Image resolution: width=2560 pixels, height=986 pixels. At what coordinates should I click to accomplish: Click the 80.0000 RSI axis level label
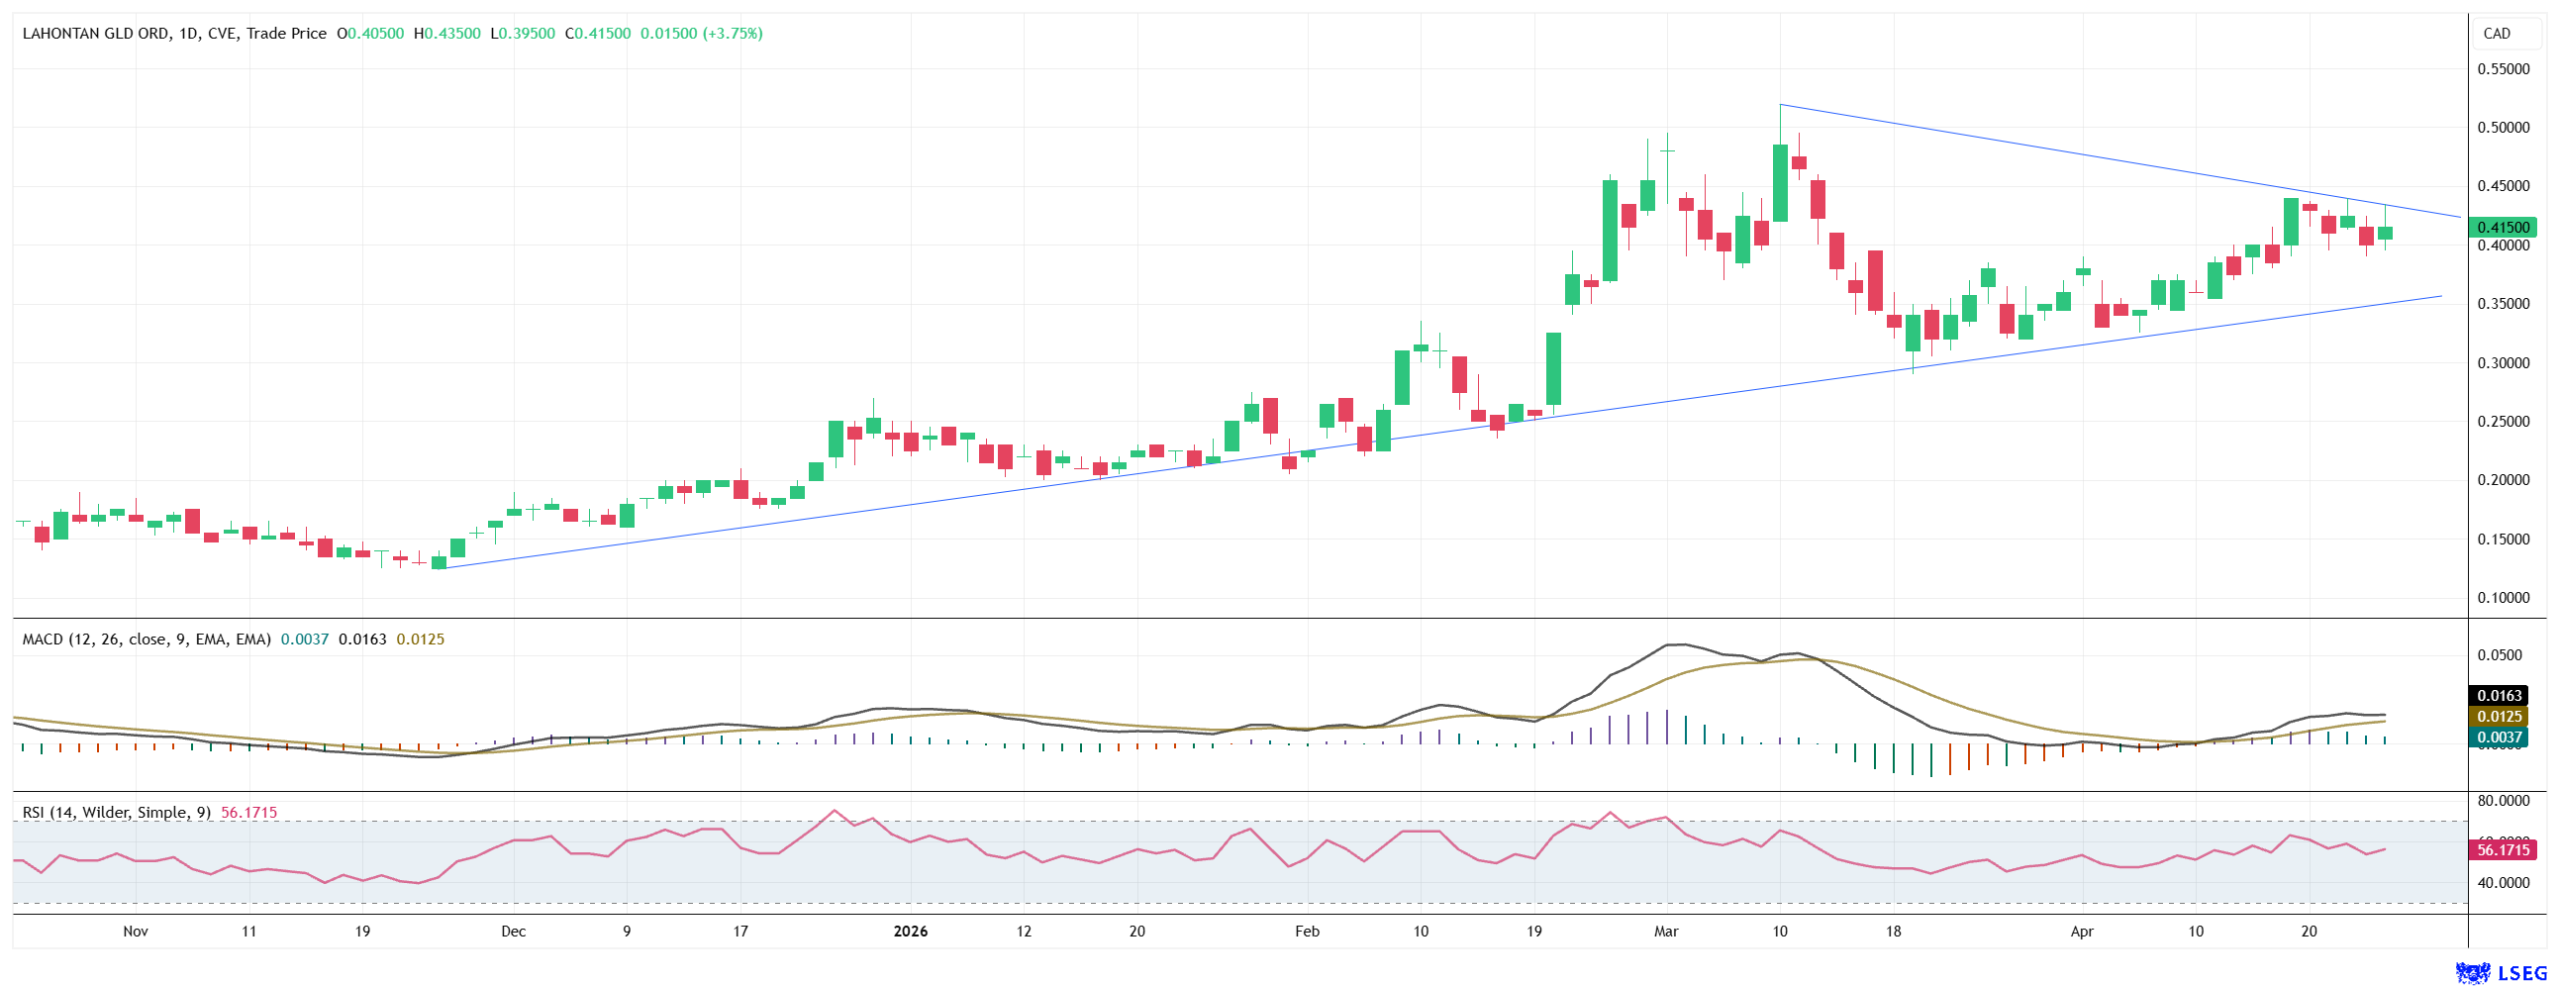(2502, 801)
